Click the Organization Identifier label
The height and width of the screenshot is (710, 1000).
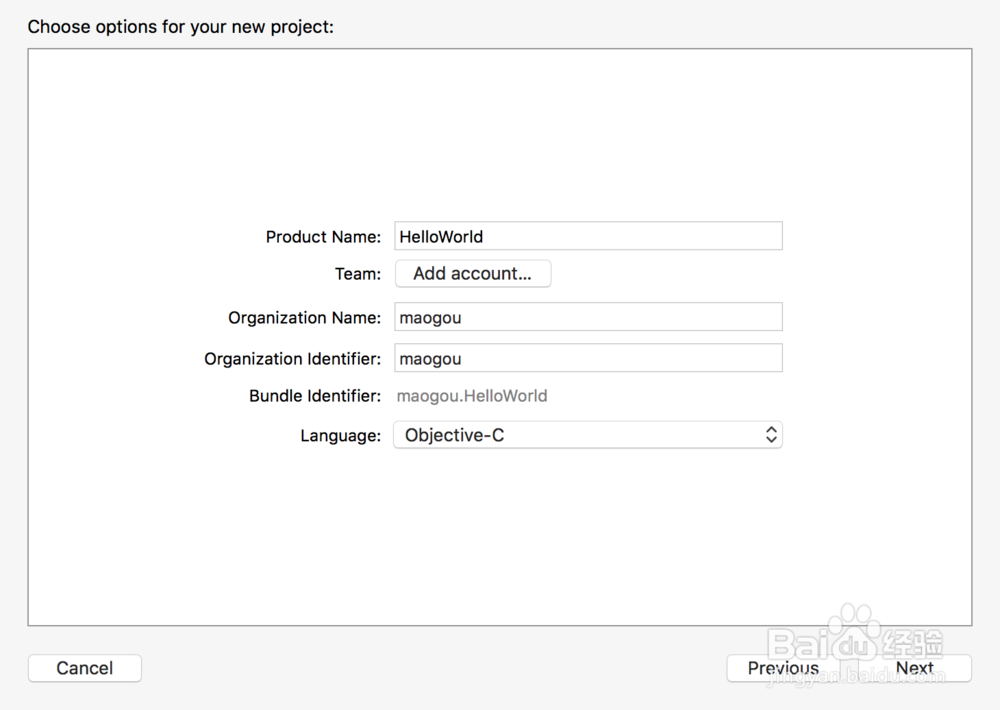click(292, 358)
